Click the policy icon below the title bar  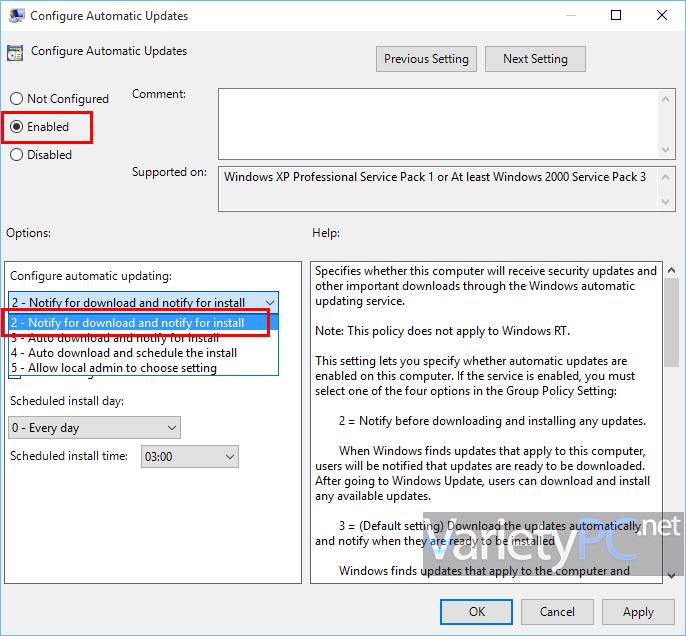[x=16, y=53]
